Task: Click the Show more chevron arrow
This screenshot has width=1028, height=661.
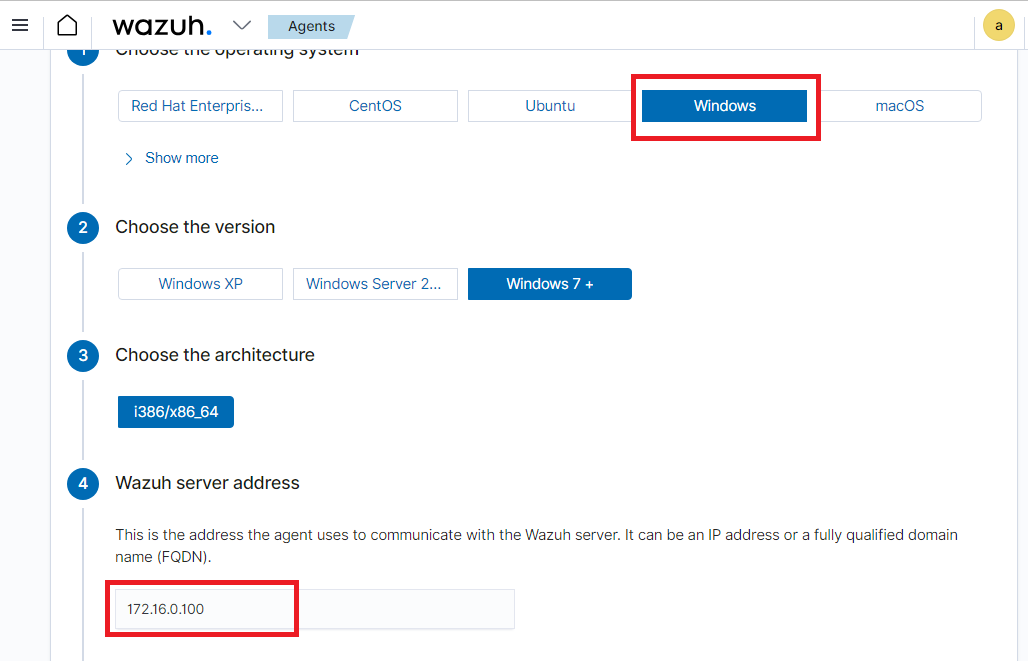Action: [x=128, y=159]
